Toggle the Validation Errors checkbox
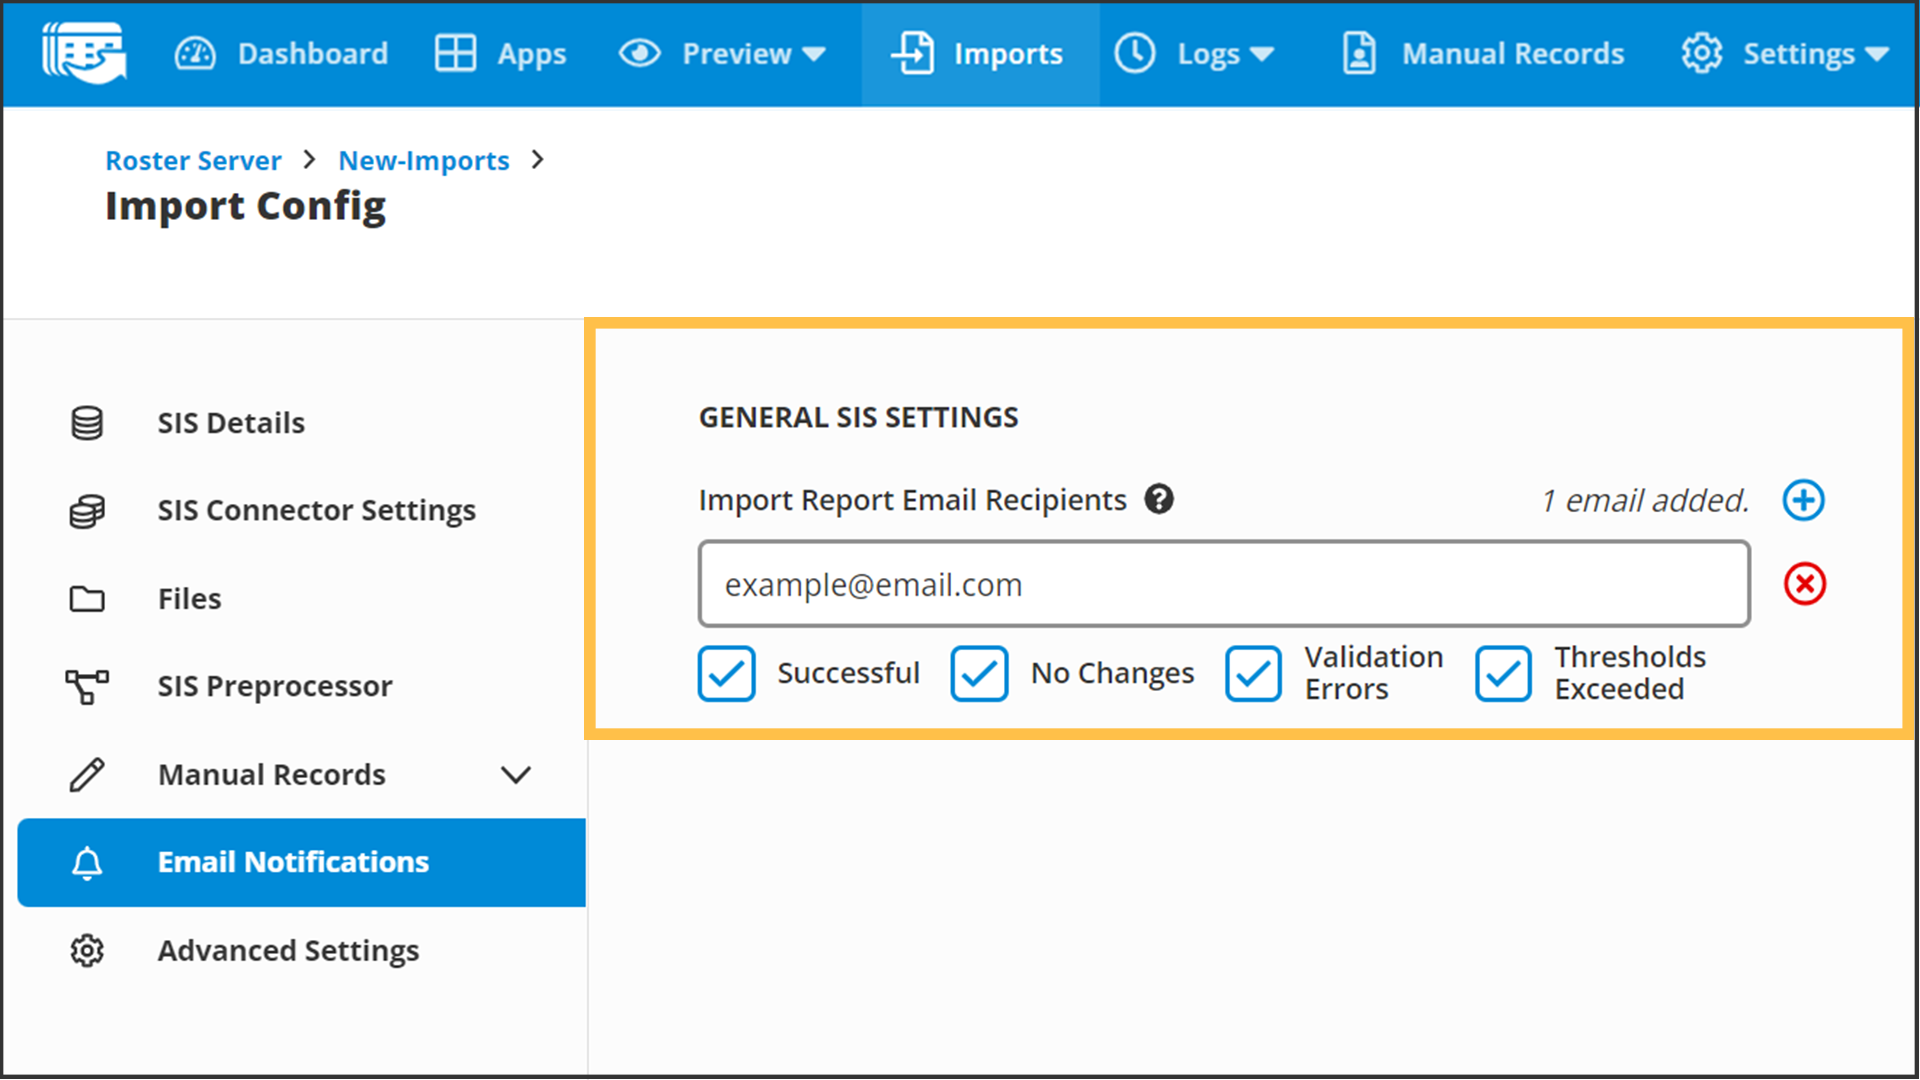 point(1253,674)
